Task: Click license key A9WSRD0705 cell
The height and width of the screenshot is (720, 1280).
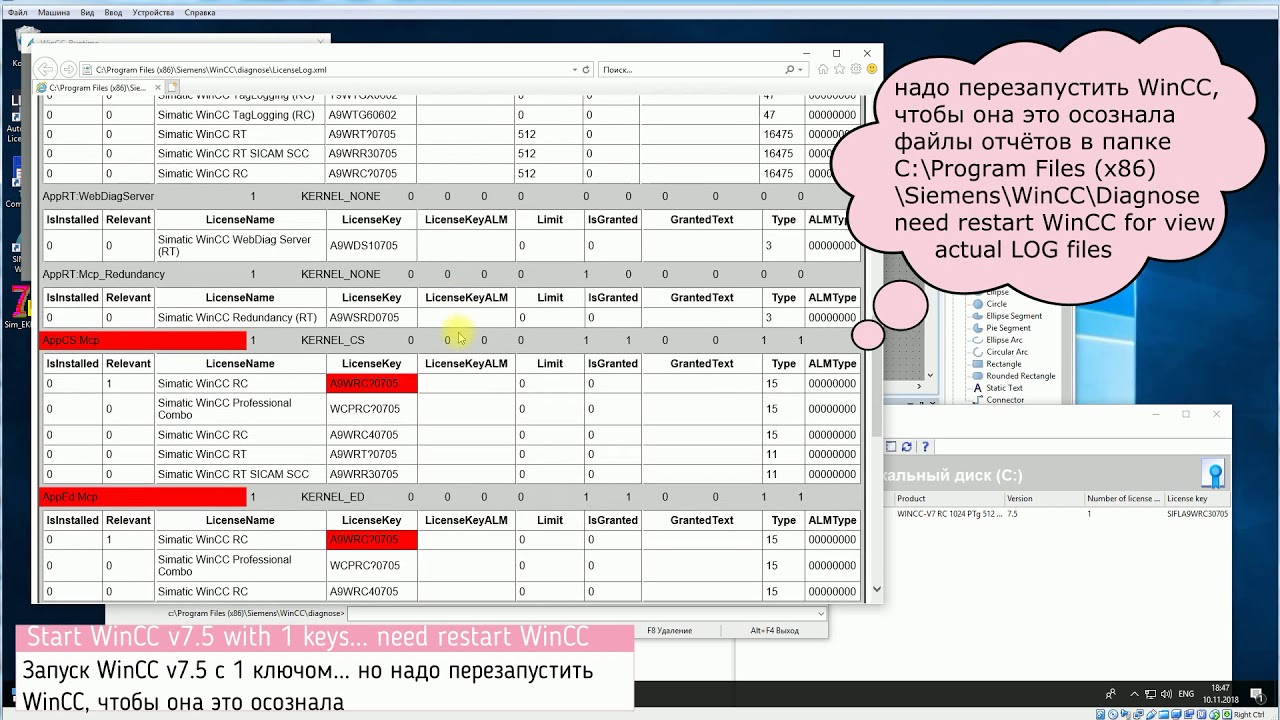Action: 371,318
